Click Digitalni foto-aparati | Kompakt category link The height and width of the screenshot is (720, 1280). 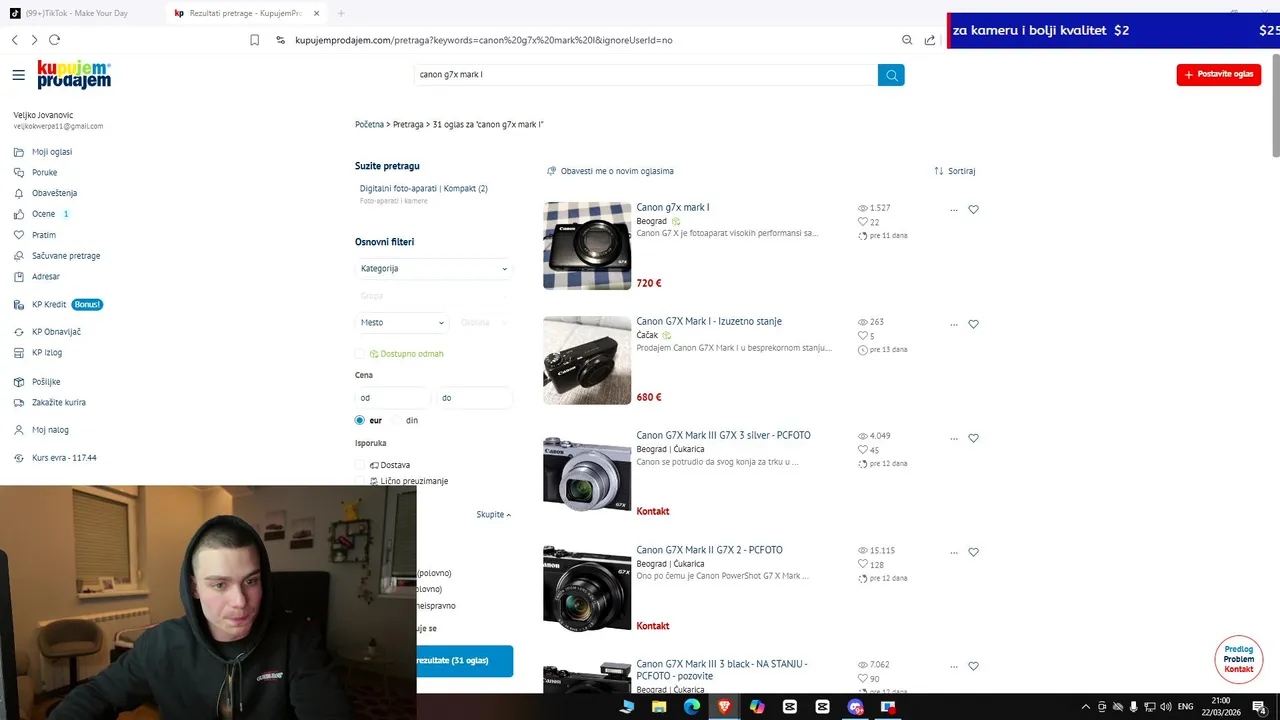pos(424,189)
